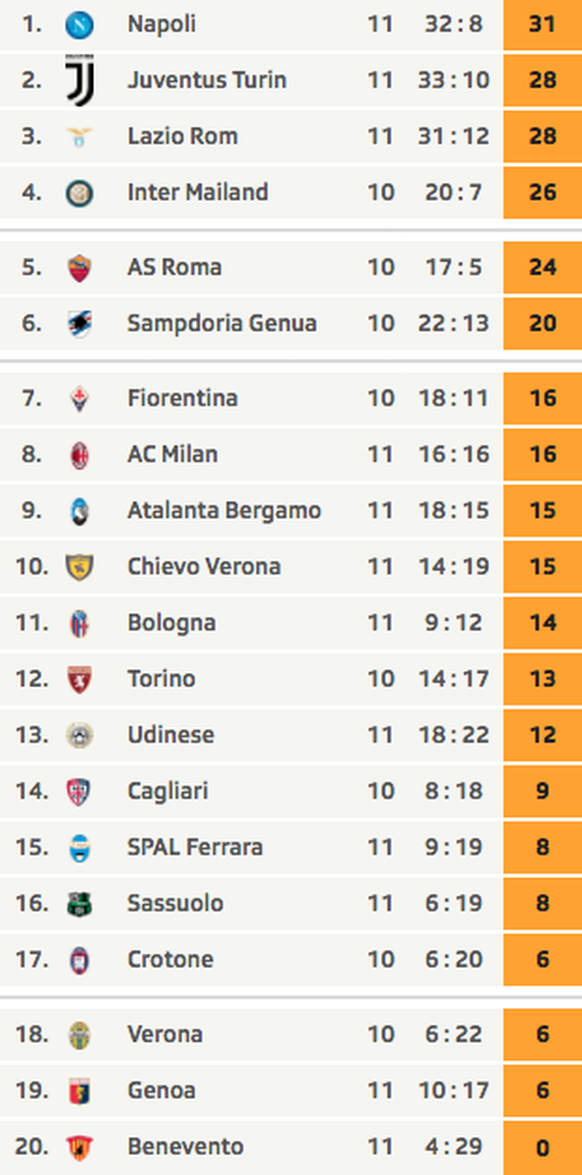Open the Fiorentina team link
The height and width of the screenshot is (1175, 582).
click(182, 398)
